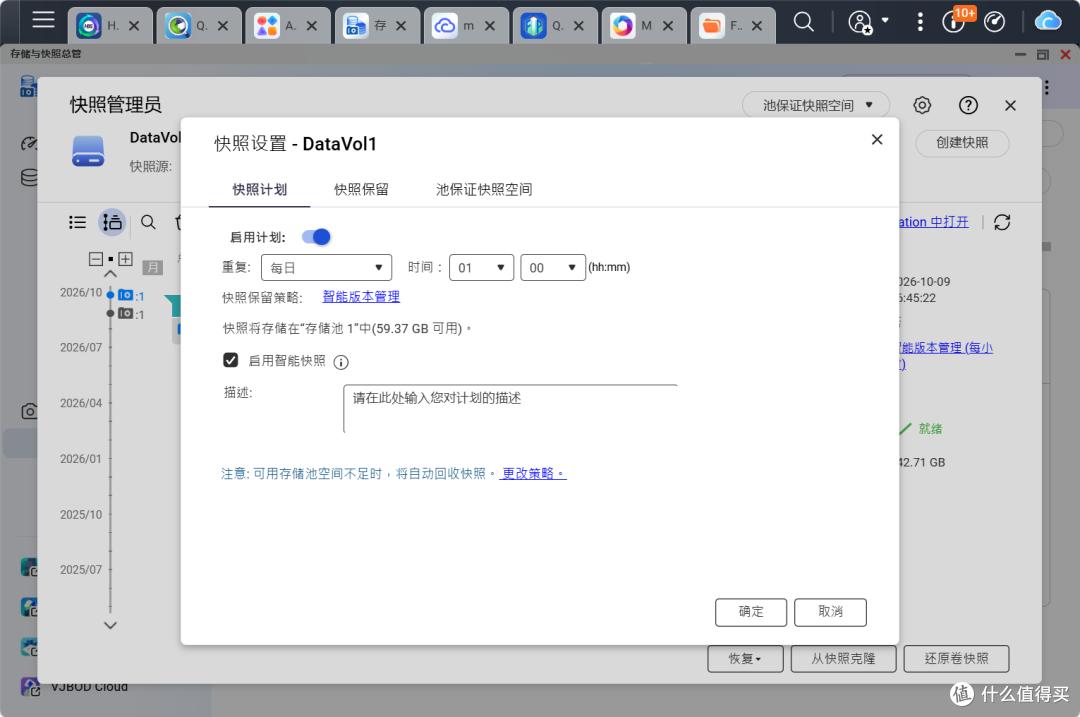Click the 2025/10 timeline label
1080x717 pixels.
81,515
